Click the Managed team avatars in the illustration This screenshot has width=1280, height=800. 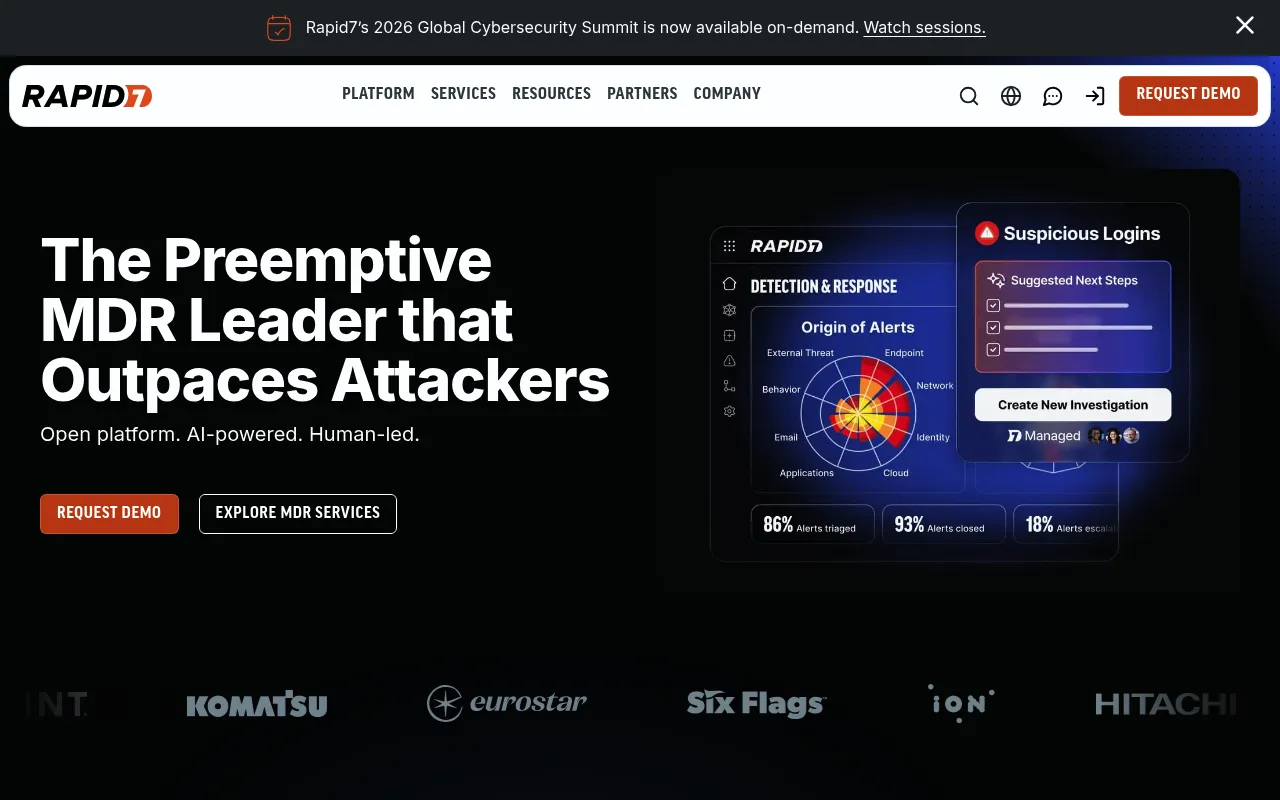(x=1114, y=436)
